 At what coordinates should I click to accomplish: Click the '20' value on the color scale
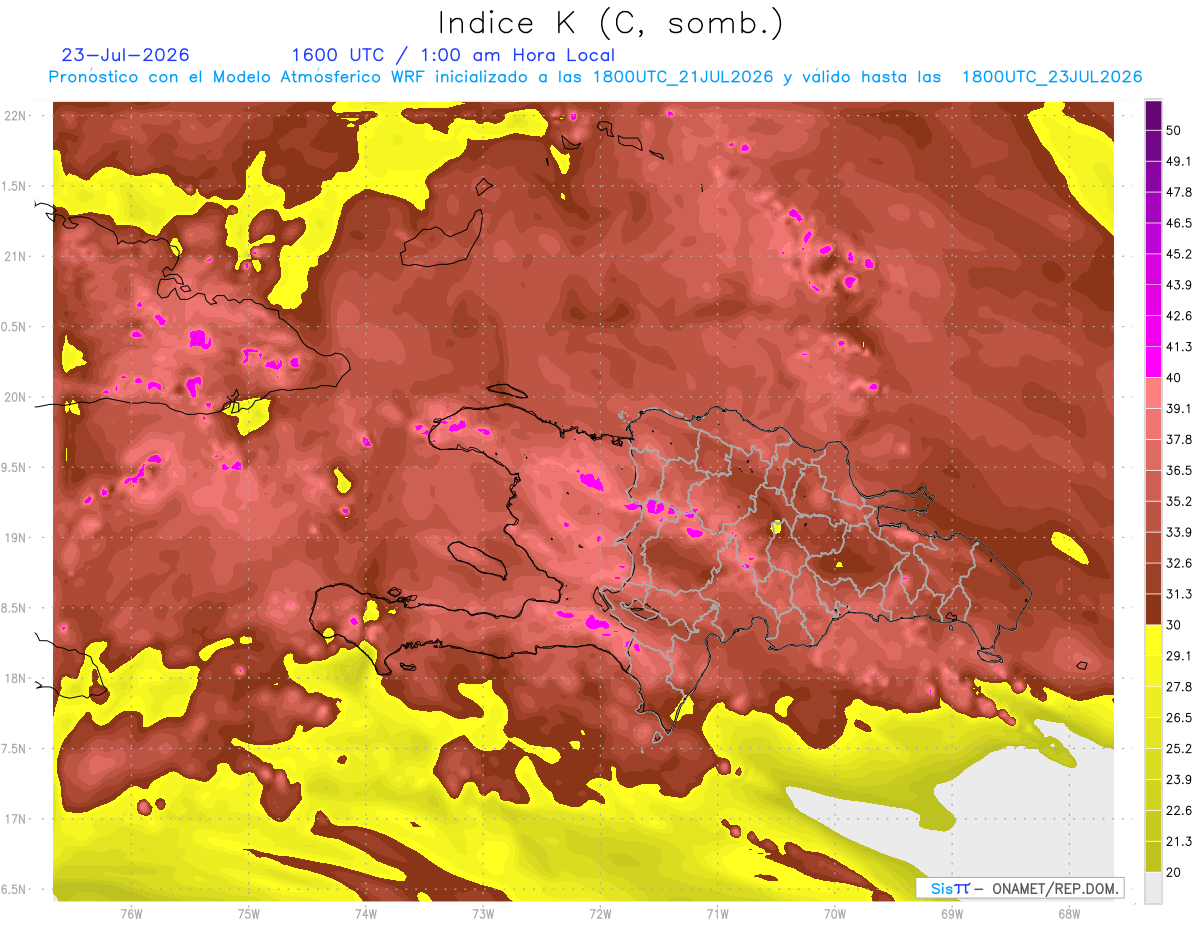point(1174,873)
